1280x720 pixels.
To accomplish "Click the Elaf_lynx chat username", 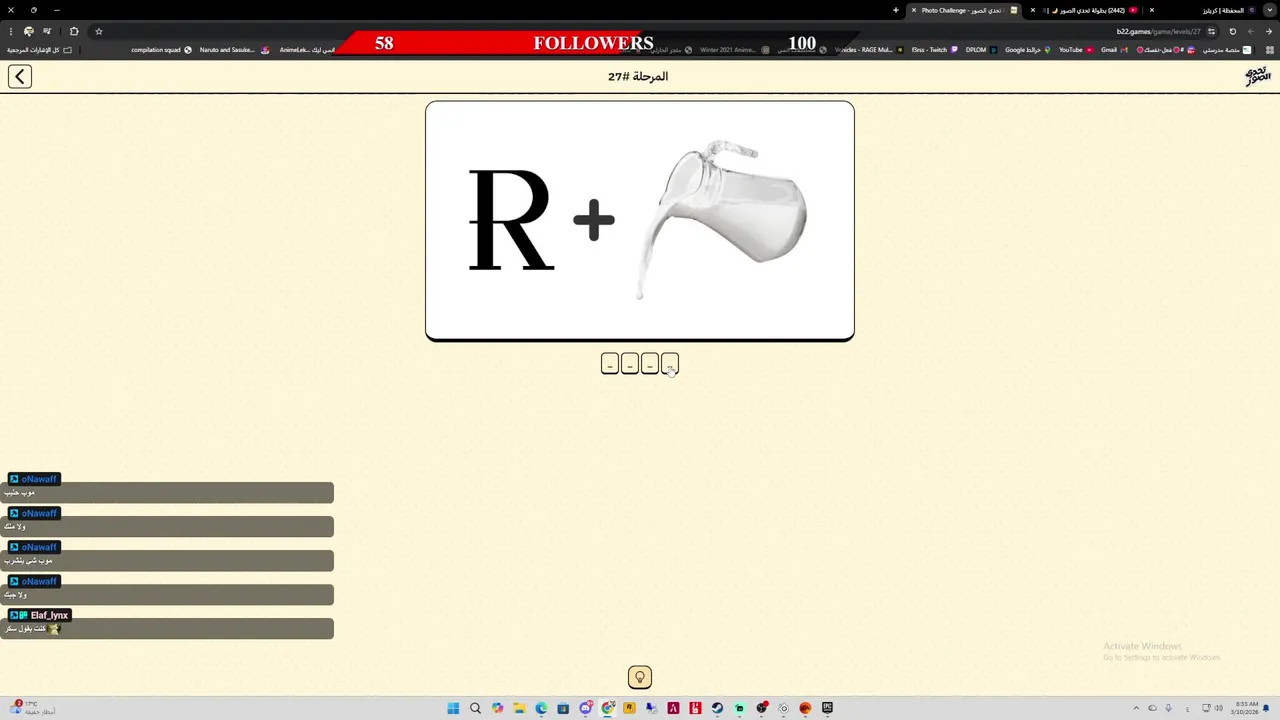I will (x=49, y=615).
